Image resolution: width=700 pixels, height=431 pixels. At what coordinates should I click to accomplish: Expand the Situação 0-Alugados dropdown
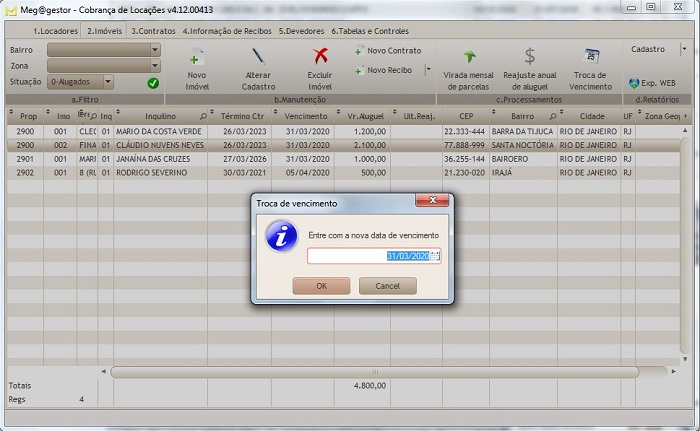tap(107, 82)
